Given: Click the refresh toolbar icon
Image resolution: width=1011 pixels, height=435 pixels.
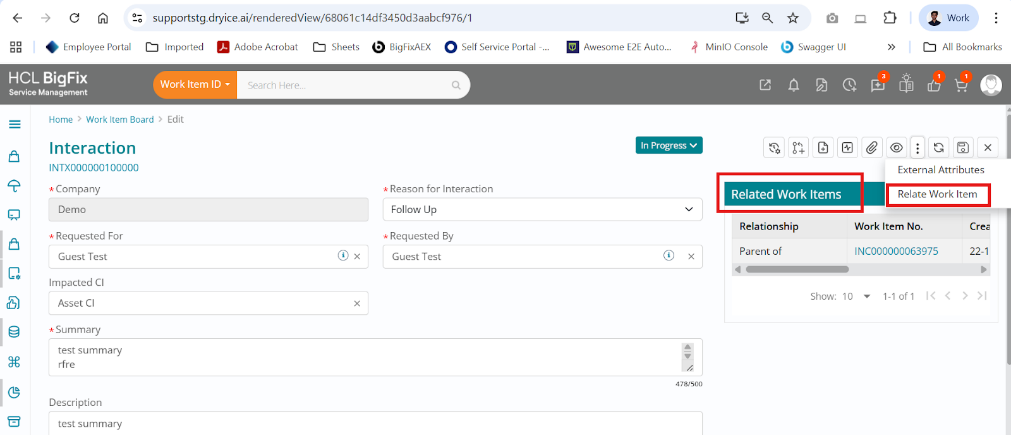Looking at the screenshot, I should coord(939,148).
